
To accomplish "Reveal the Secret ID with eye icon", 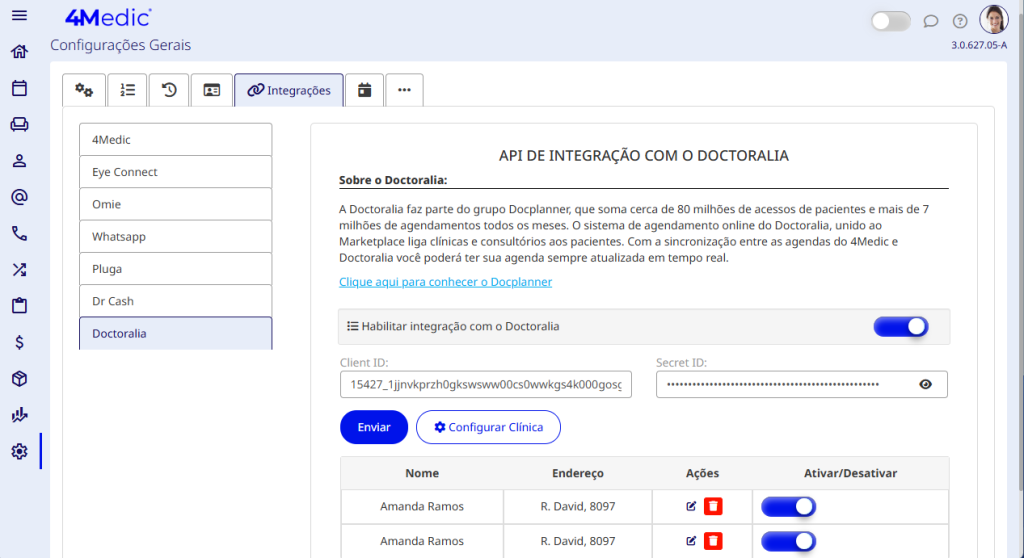I will (925, 384).
